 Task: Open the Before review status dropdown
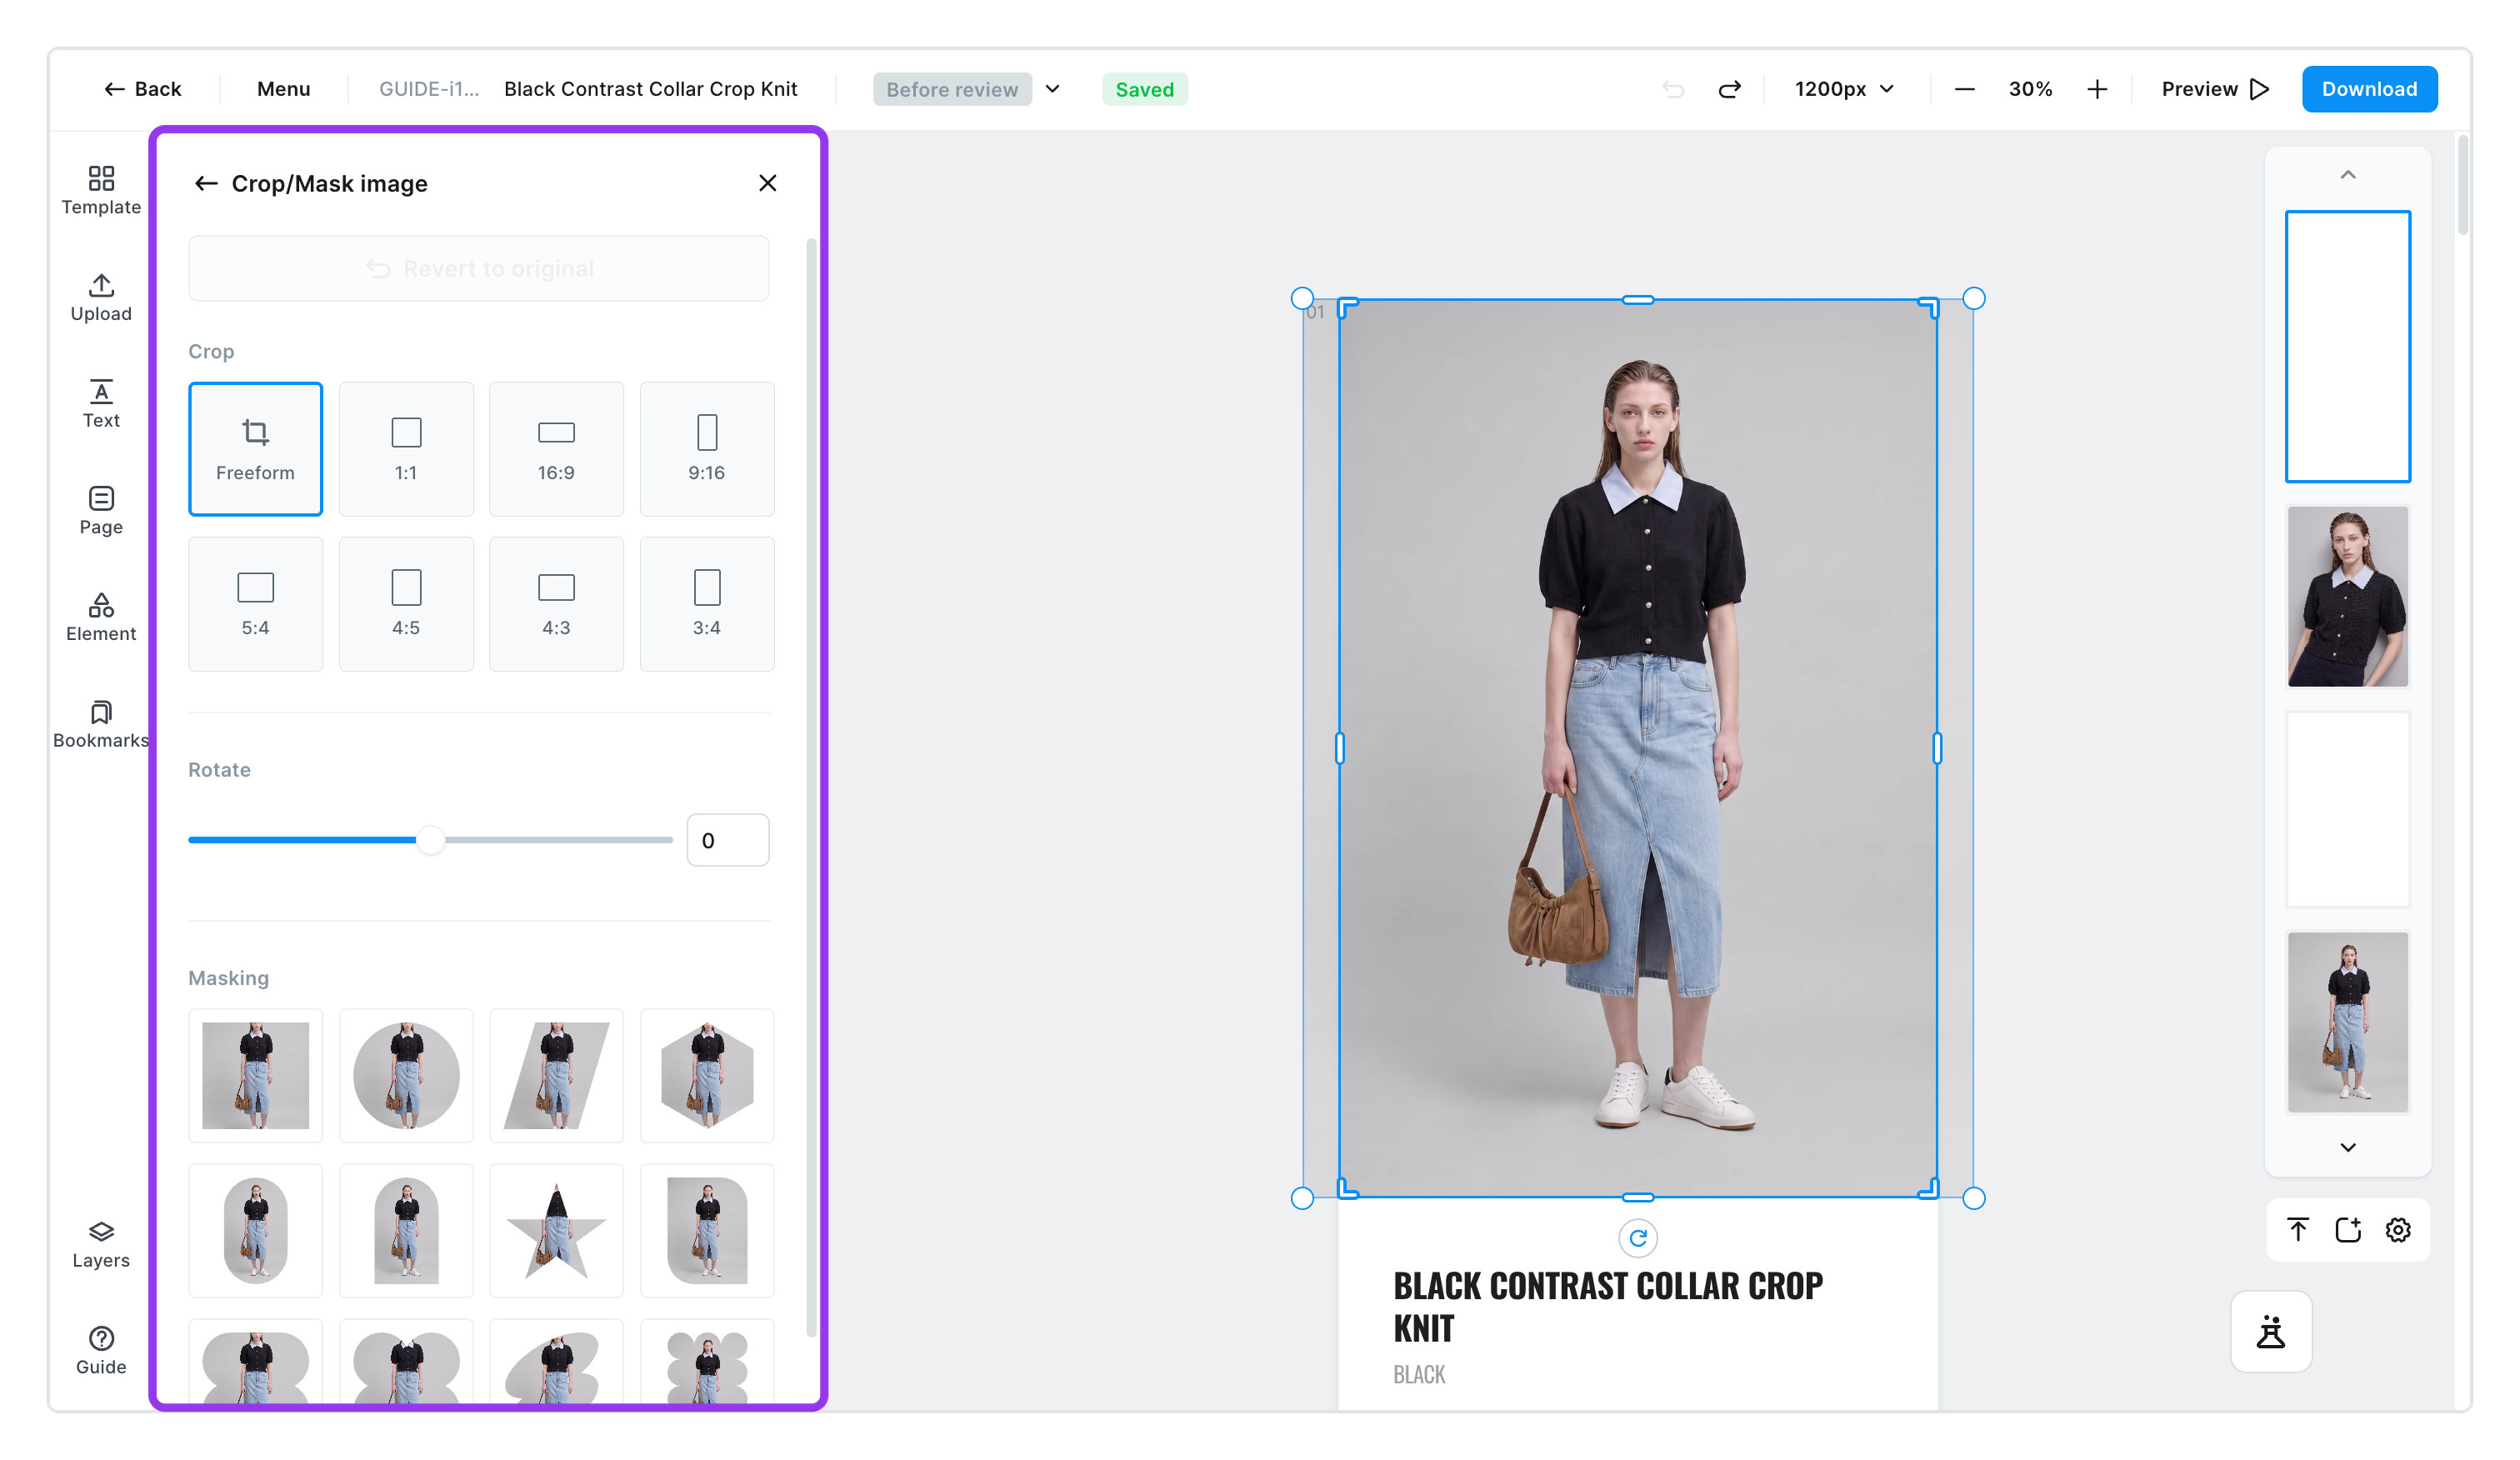pos(968,89)
